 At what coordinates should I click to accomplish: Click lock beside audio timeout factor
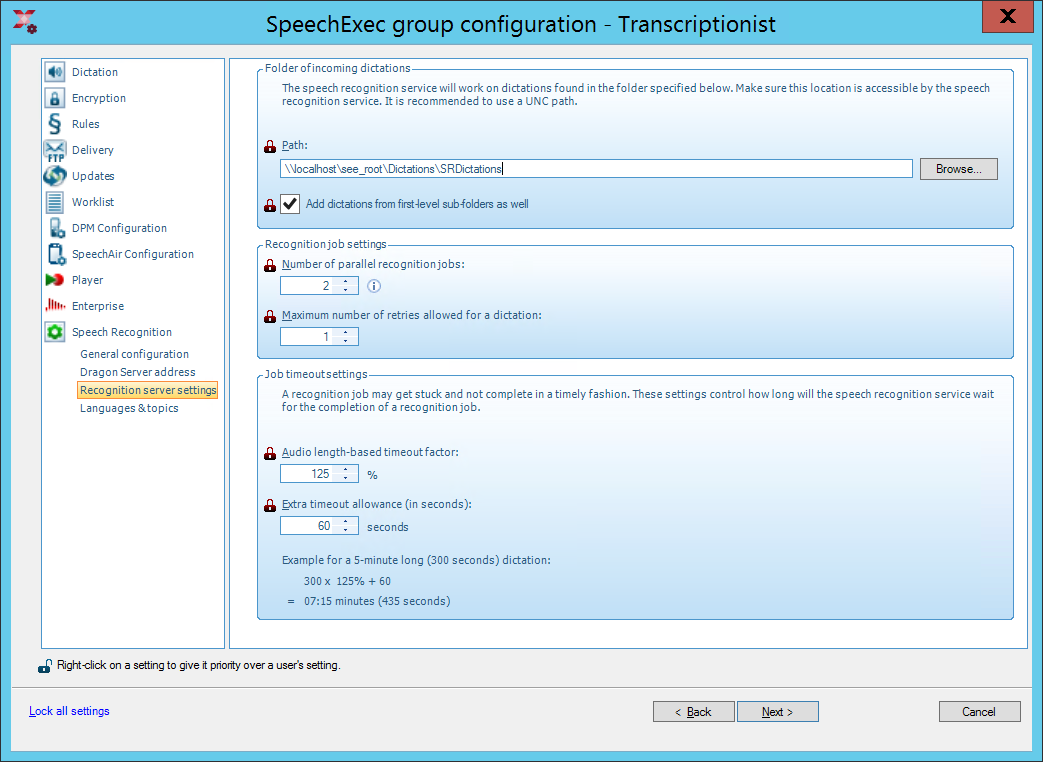270,453
